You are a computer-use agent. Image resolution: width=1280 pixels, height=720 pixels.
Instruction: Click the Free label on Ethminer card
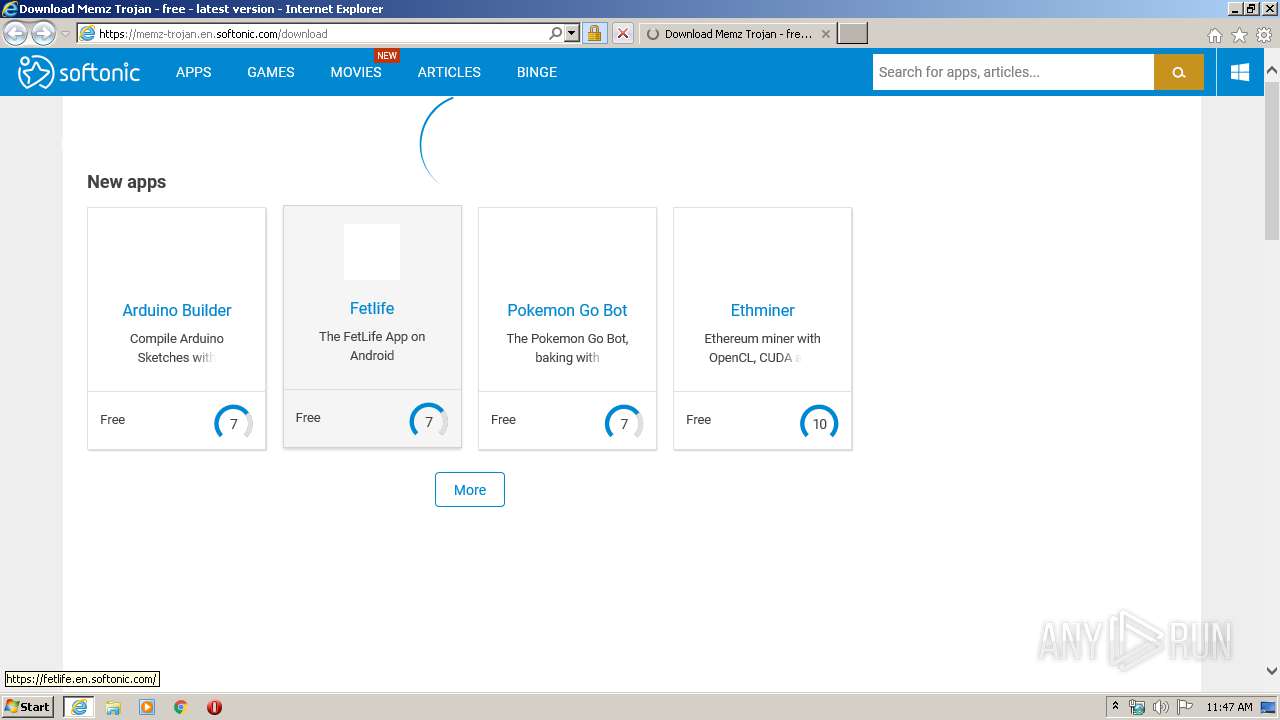click(698, 420)
